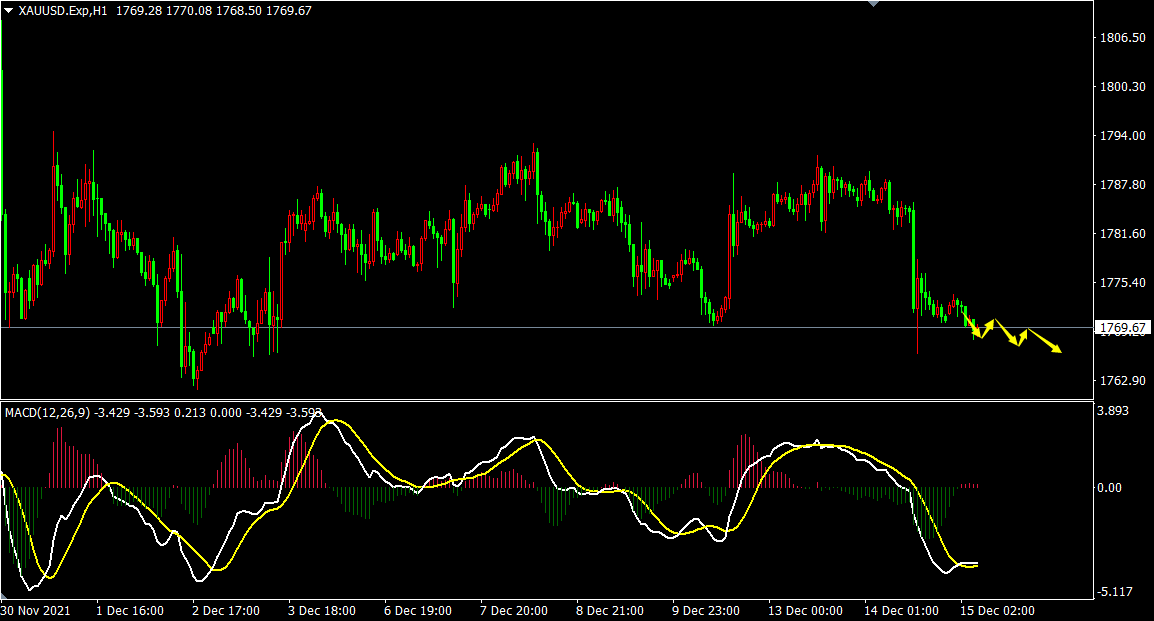
Task: Select the first yellow arrow near last candle
Action: 975,330
